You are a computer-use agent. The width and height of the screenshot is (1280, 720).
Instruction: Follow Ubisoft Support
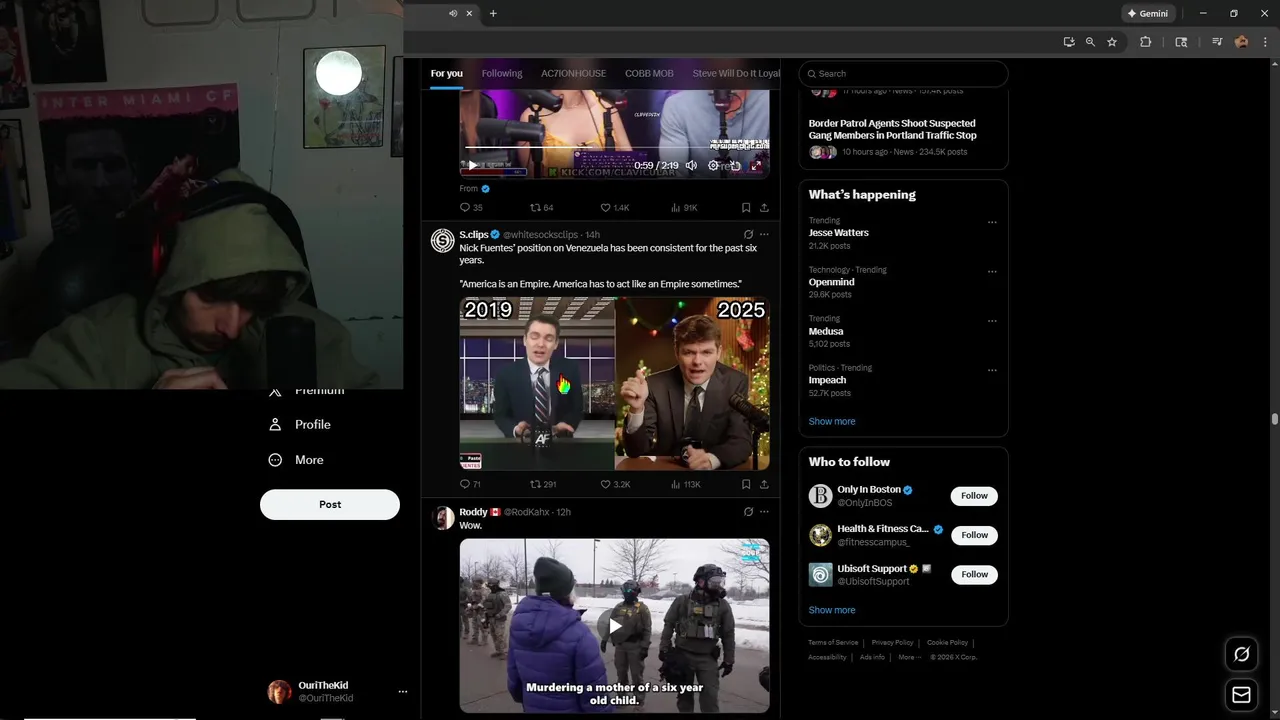click(x=974, y=574)
